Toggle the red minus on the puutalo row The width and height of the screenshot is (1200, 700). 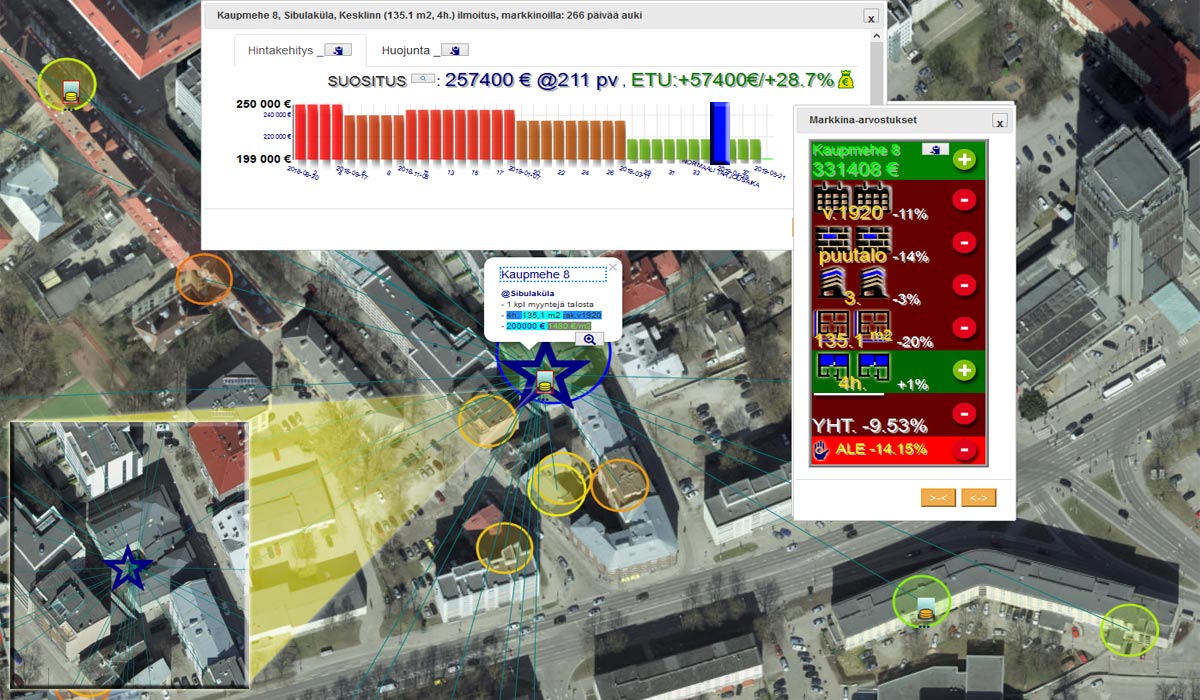point(964,242)
